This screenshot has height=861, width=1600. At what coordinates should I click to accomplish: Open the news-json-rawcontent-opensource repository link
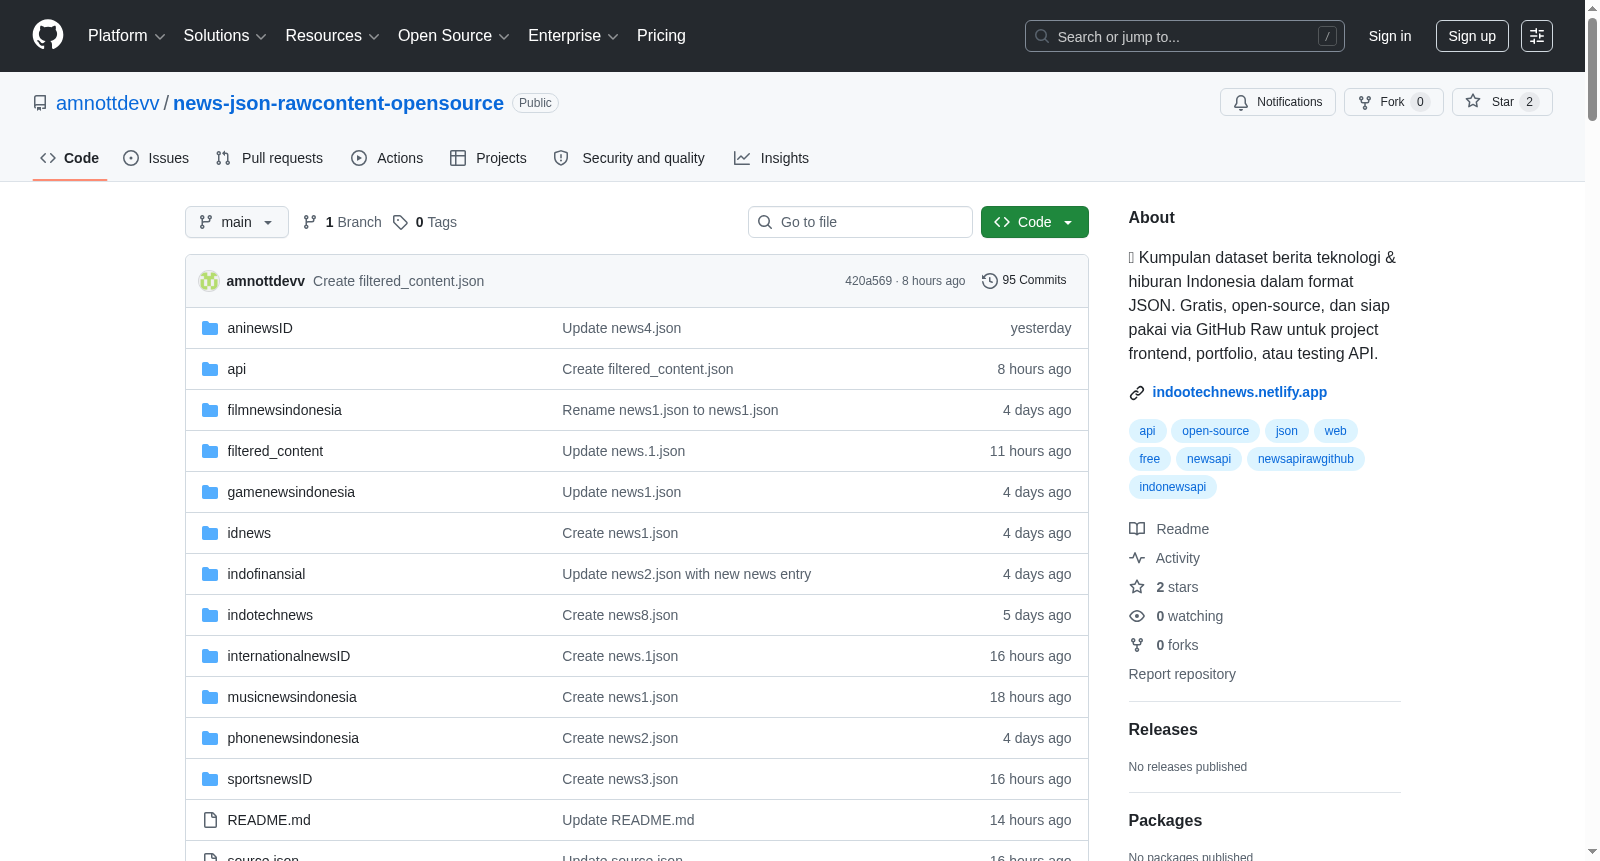pyautogui.click(x=338, y=103)
